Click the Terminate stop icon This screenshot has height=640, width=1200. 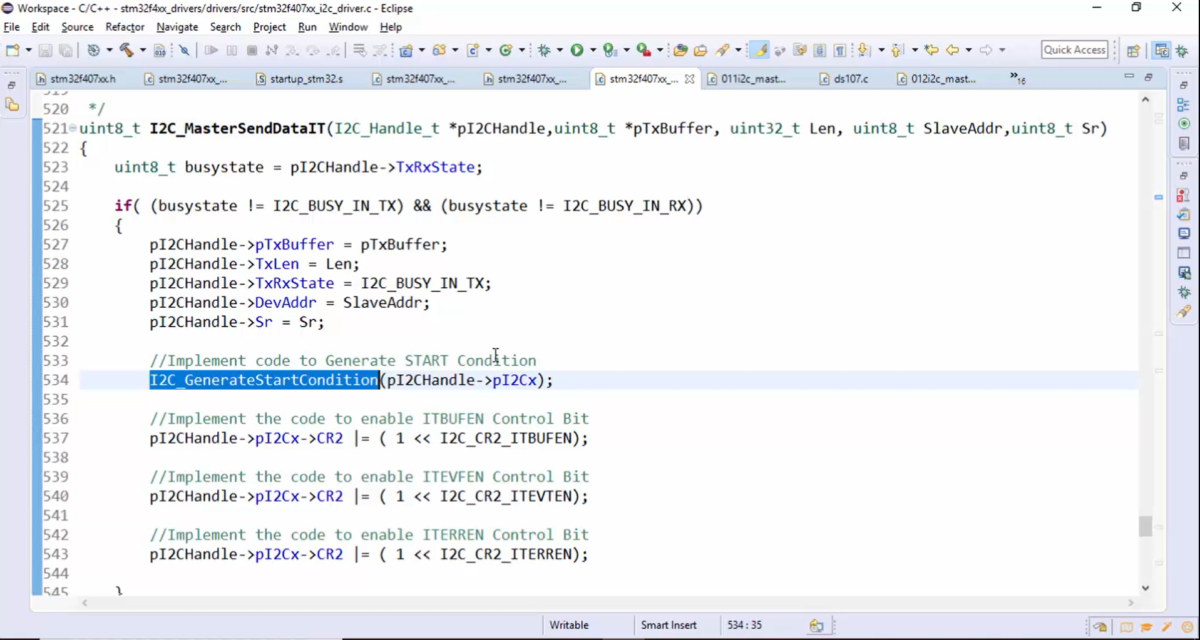[252, 50]
